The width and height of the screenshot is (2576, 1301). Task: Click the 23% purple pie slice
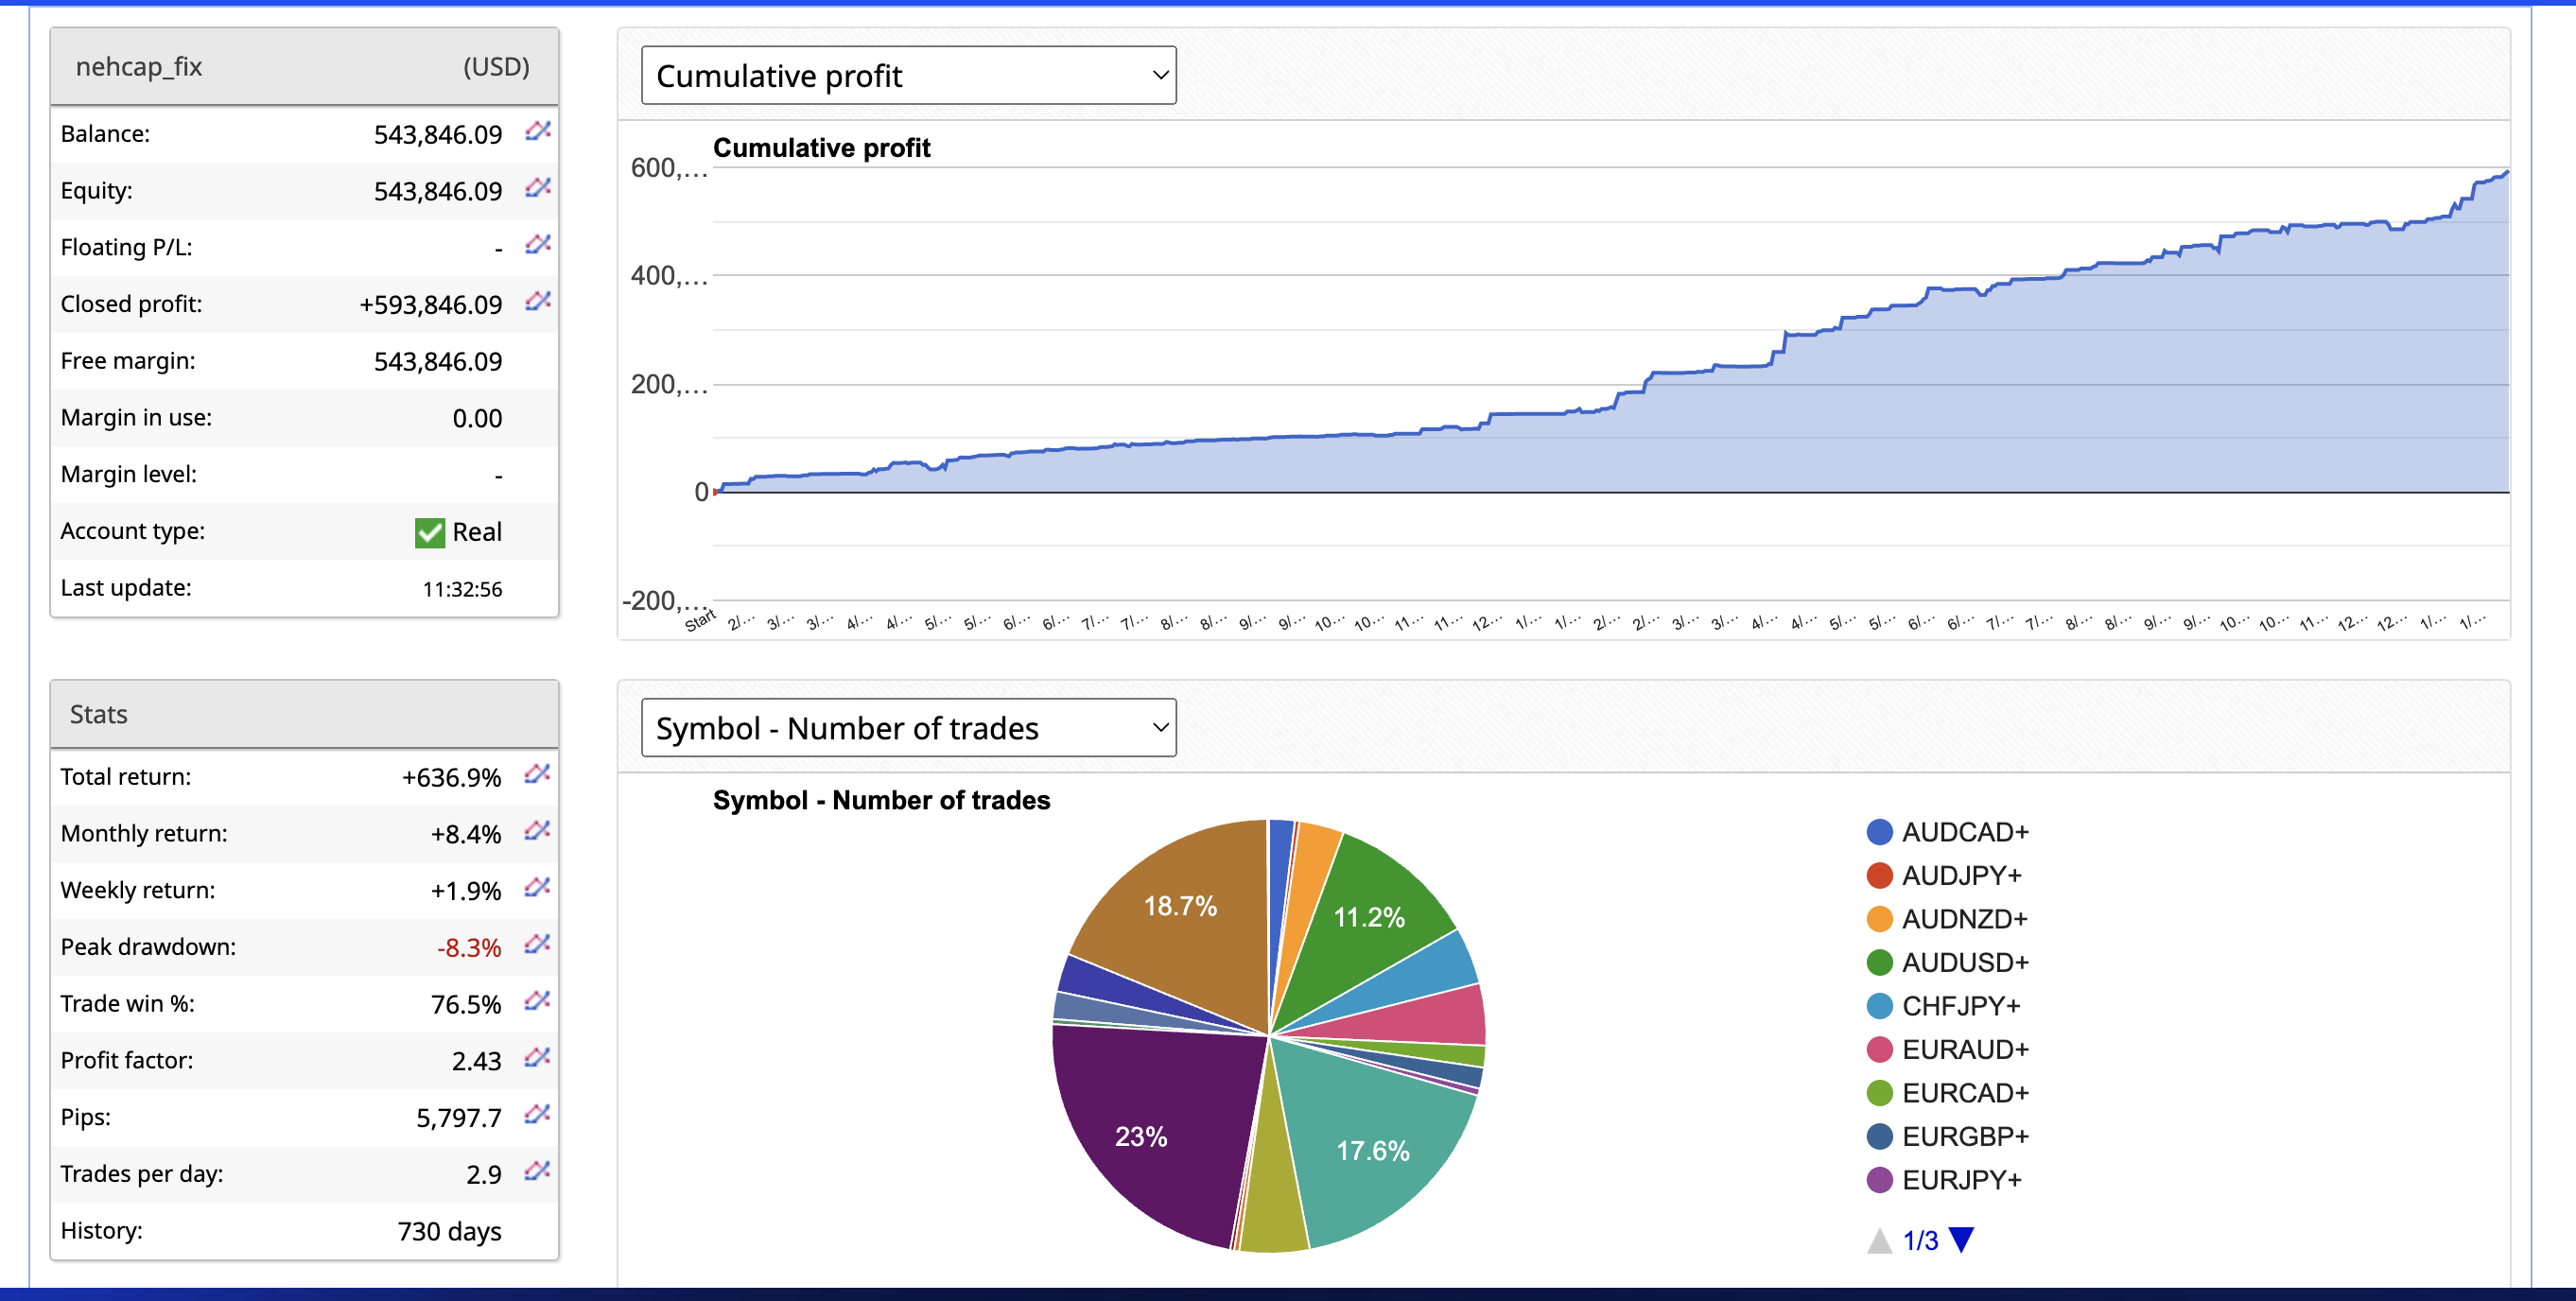pos(1140,1137)
